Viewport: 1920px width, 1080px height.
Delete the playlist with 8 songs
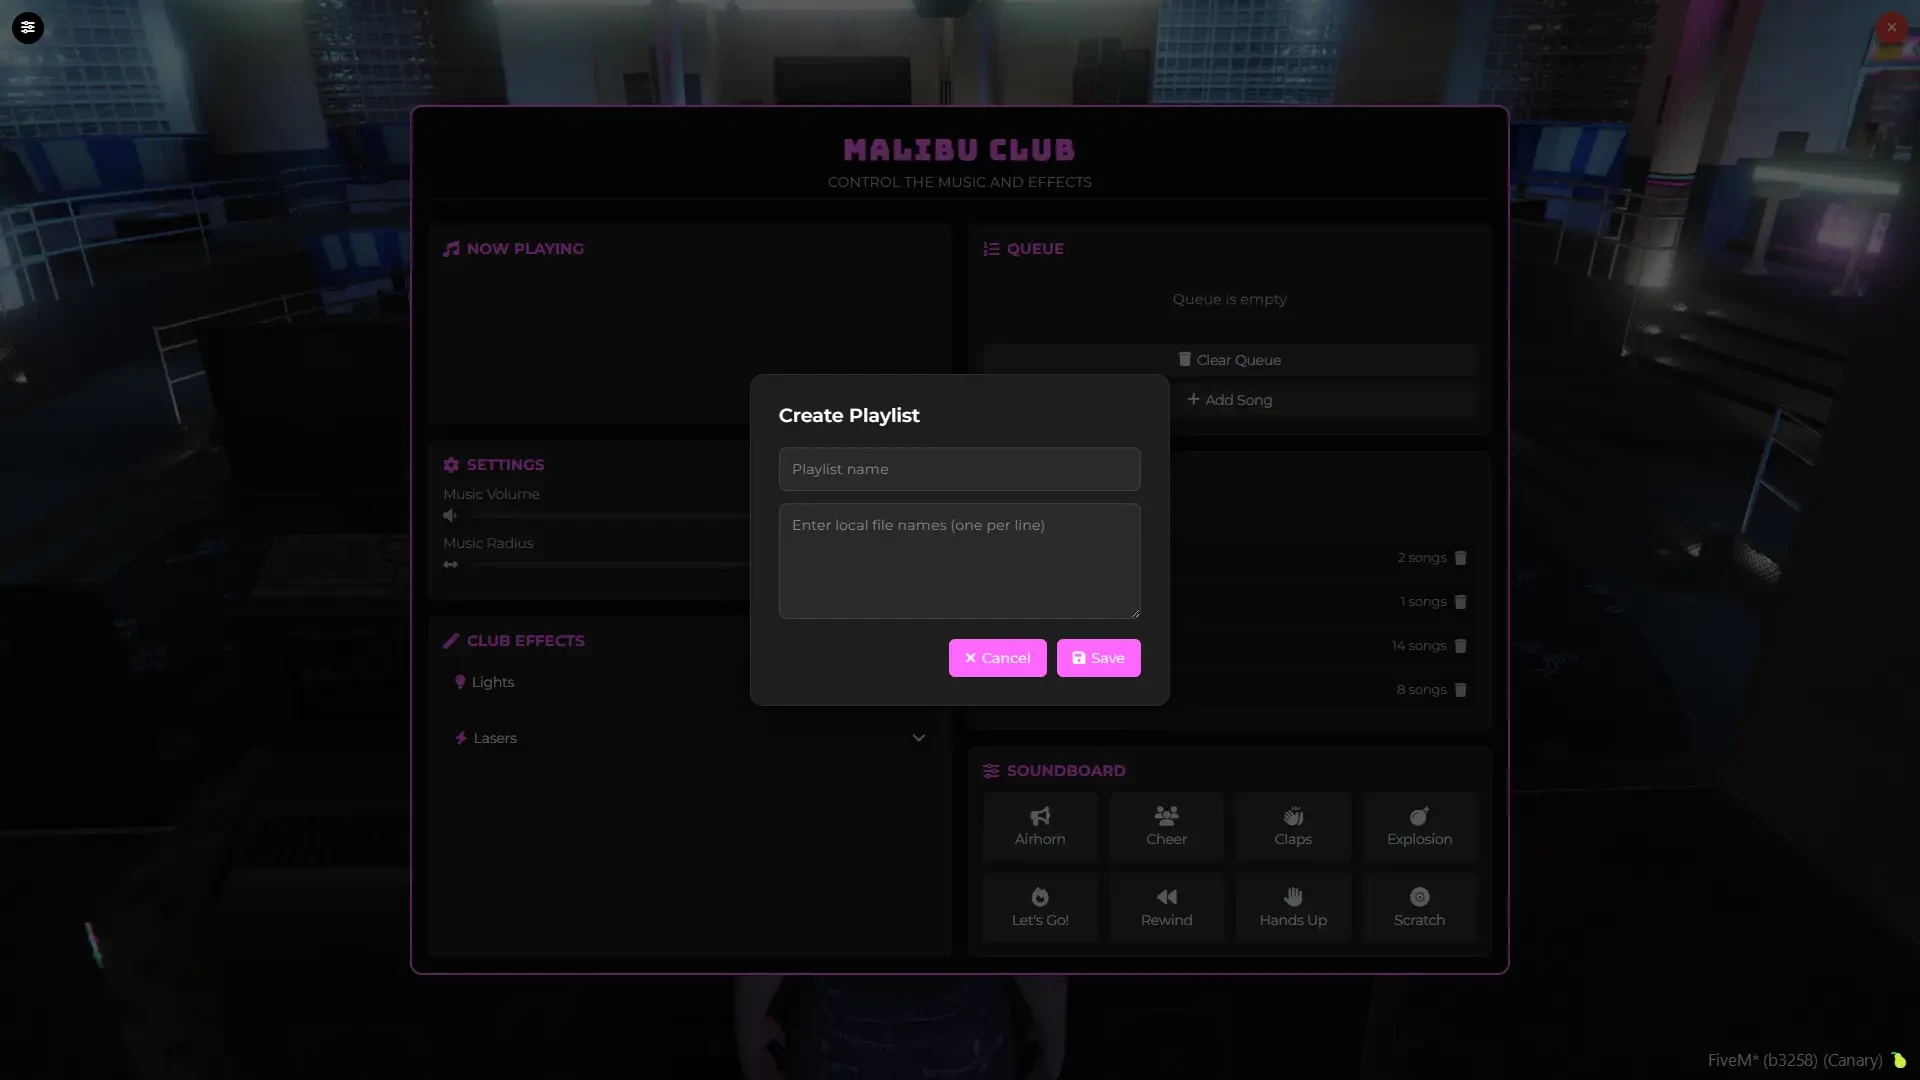coord(1460,690)
